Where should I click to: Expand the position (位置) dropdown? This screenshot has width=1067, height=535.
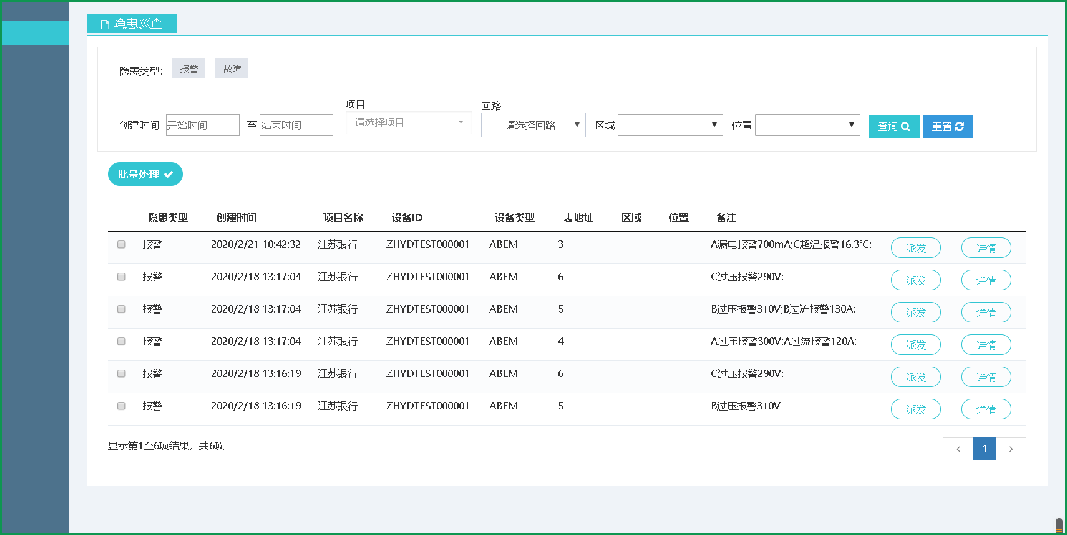806,125
